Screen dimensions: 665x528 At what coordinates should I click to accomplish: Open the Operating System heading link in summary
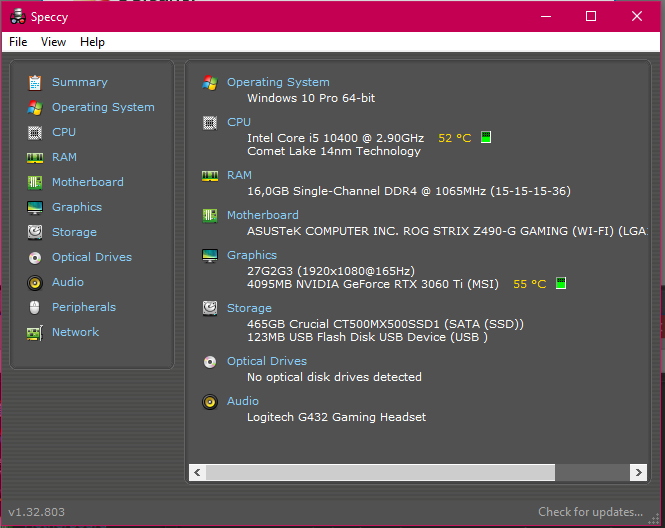278,82
